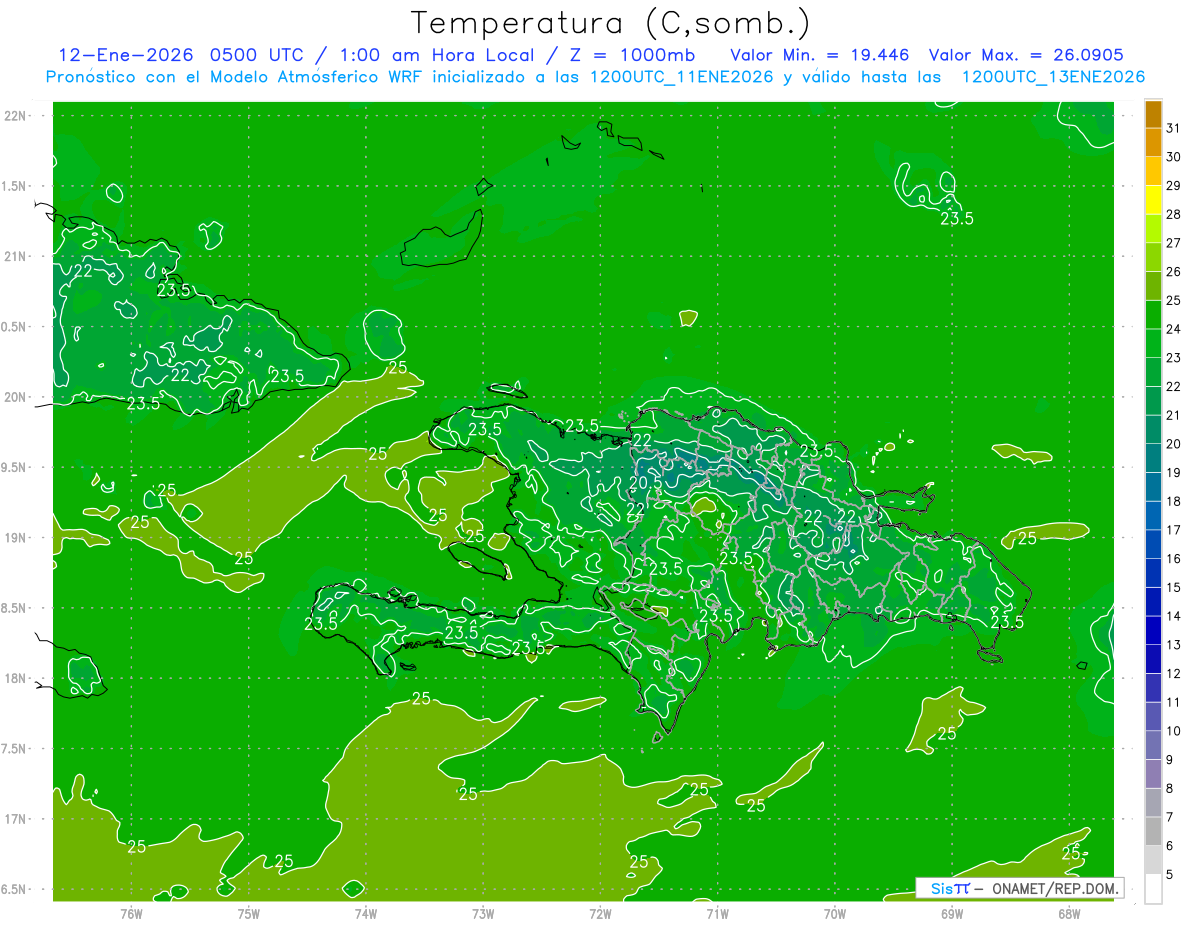The image size is (1200, 927).
Task: Select the 'Valor Min. = 19.446' readout
Action: (x=820, y=54)
